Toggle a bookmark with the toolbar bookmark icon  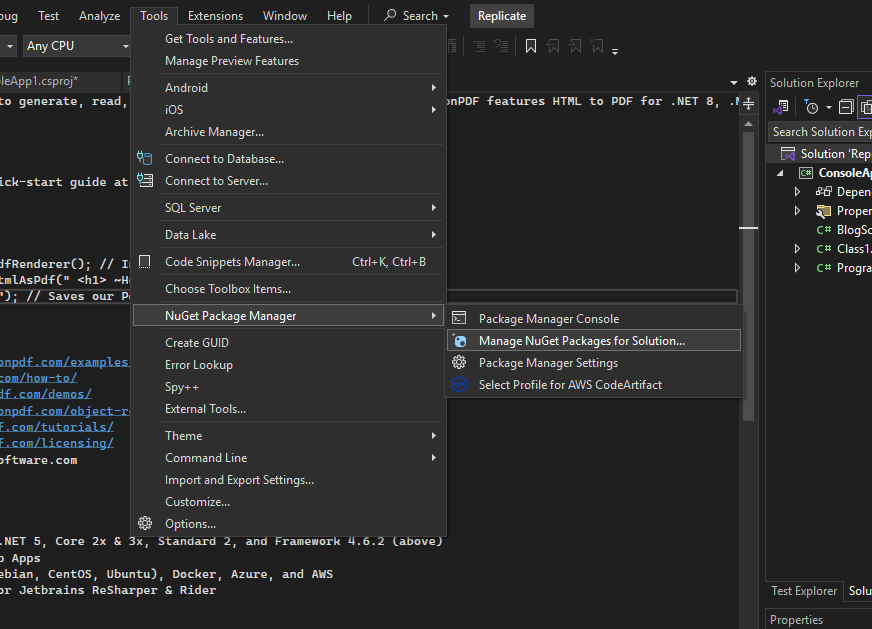click(531, 46)
